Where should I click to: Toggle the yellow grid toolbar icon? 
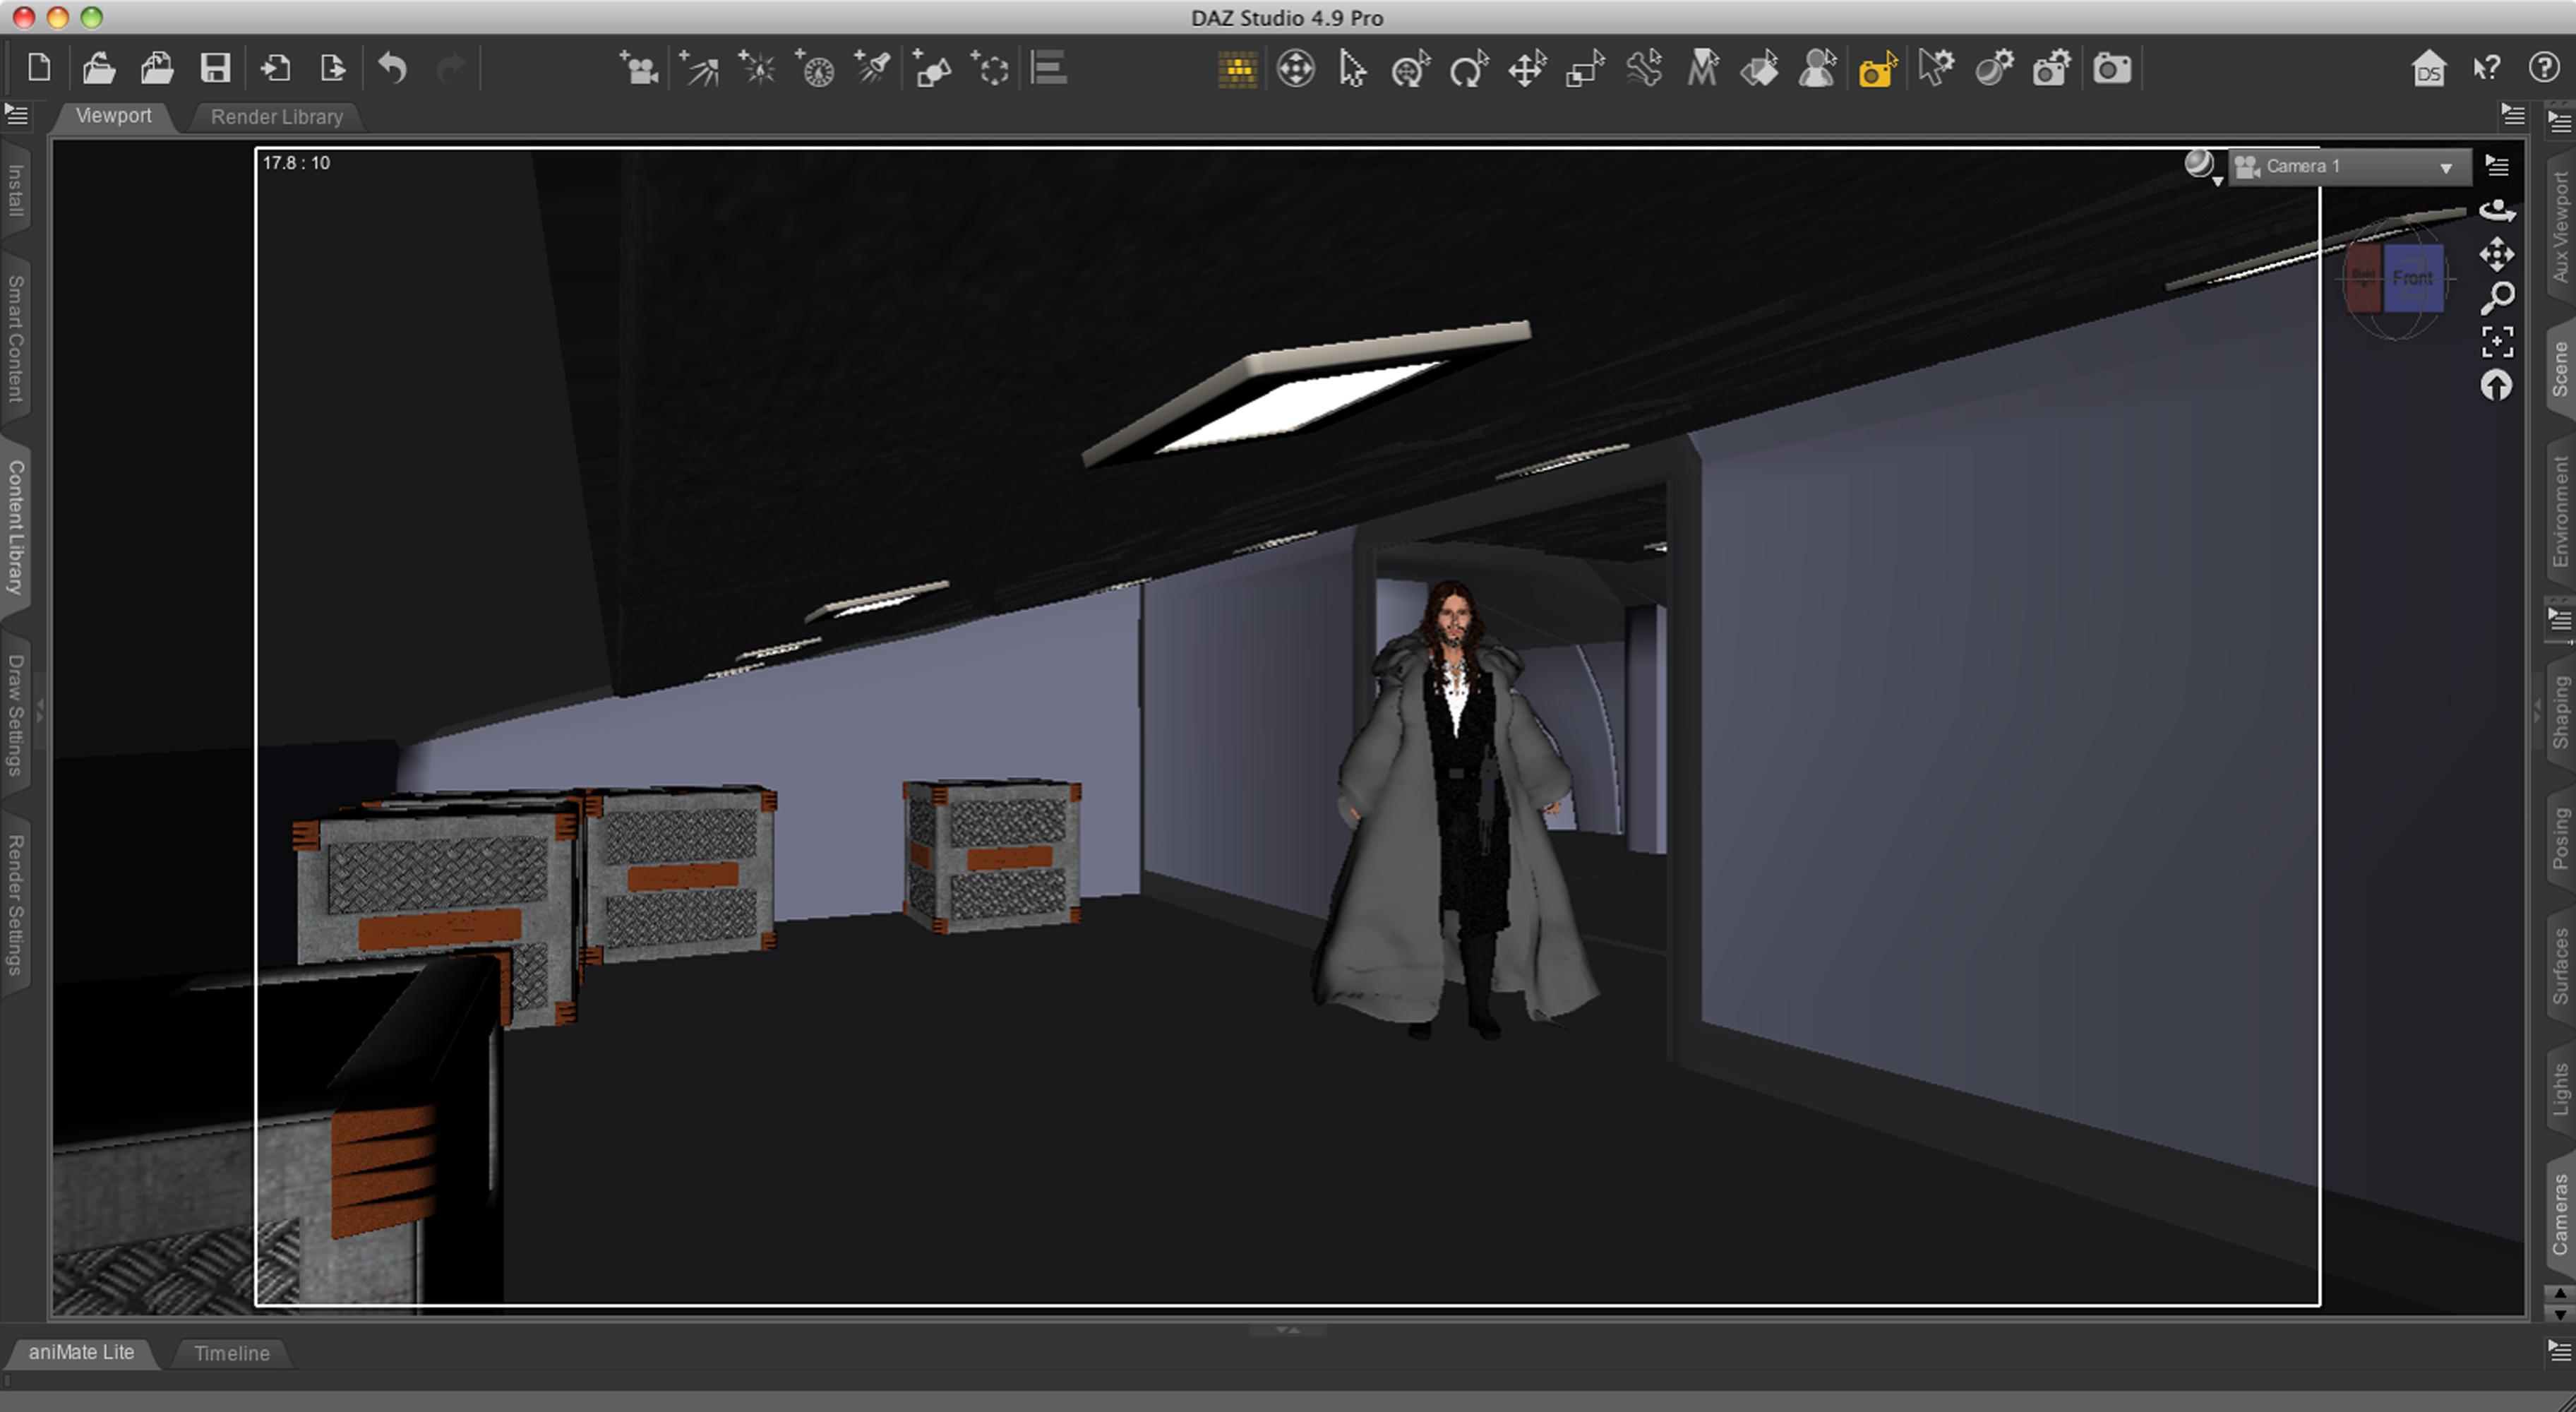pyautogui.click(x=1237, y=69)
